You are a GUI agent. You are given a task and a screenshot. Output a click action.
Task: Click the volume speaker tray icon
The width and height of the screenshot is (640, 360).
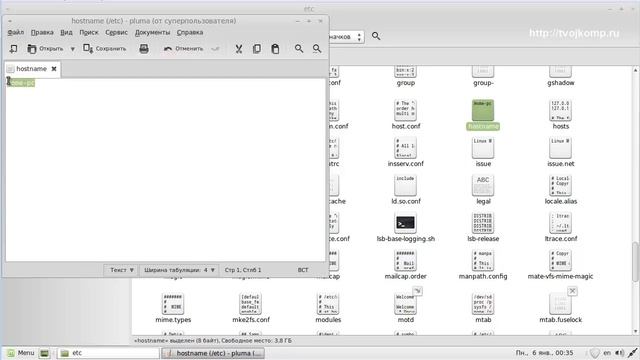[x=619, y=353]
